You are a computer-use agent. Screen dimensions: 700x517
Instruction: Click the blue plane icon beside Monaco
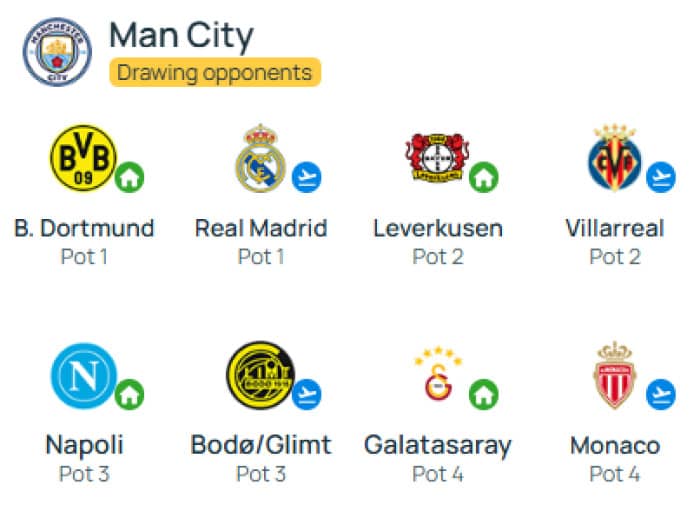[x=661, y=394]
